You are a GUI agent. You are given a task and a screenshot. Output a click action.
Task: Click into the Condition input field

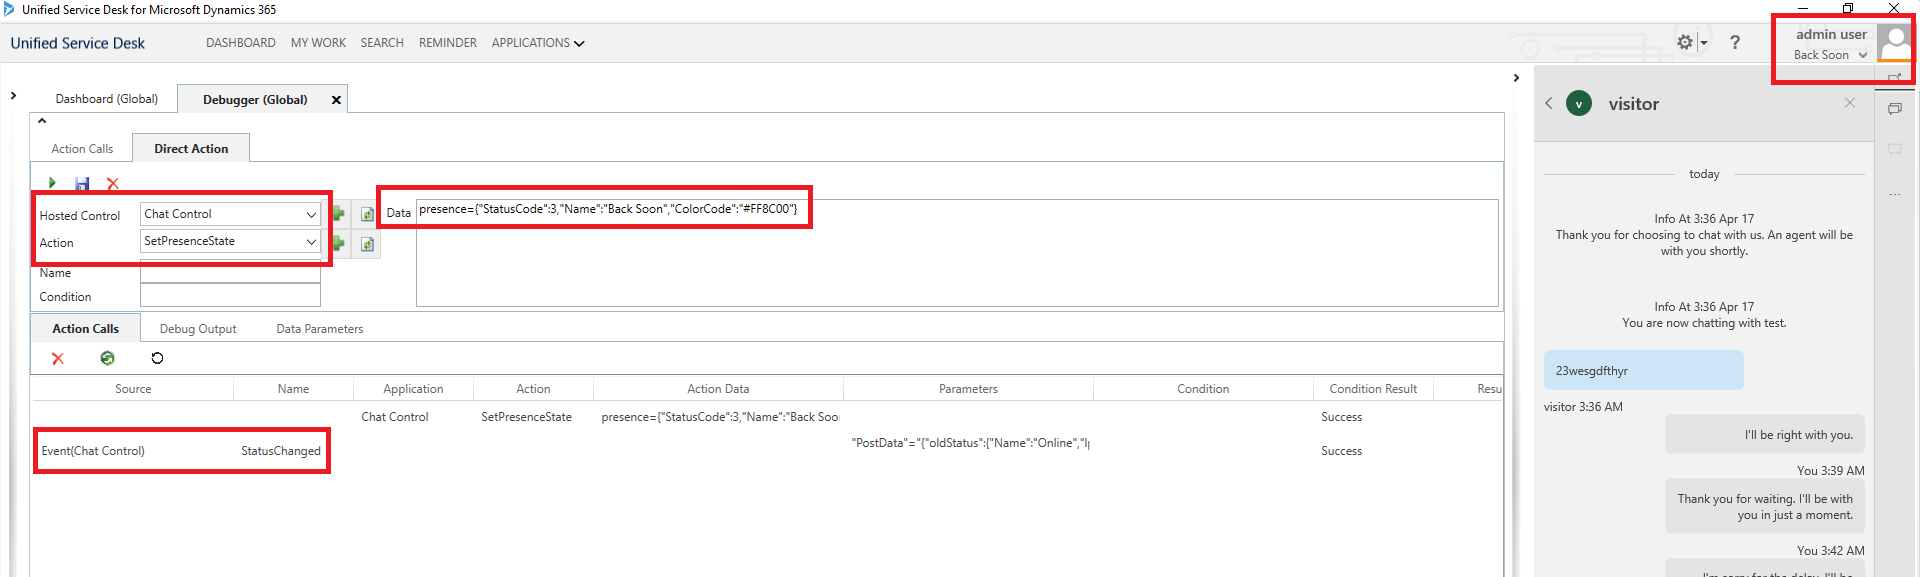(230, 296)
